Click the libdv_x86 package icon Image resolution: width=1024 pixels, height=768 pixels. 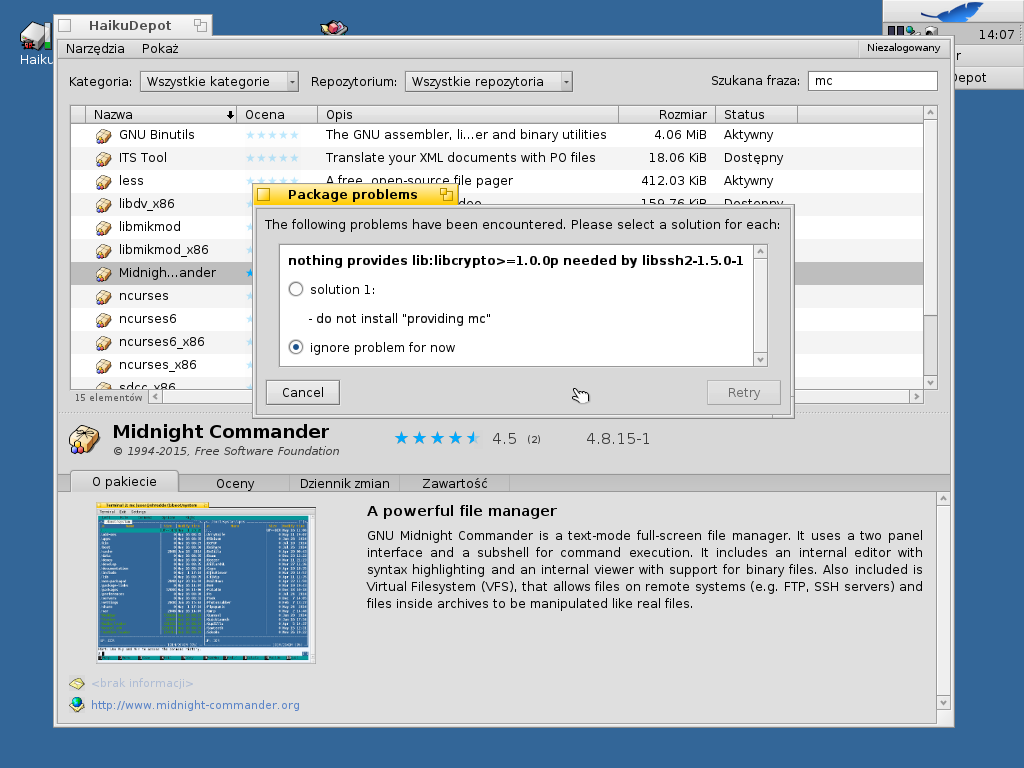point(103,204)
